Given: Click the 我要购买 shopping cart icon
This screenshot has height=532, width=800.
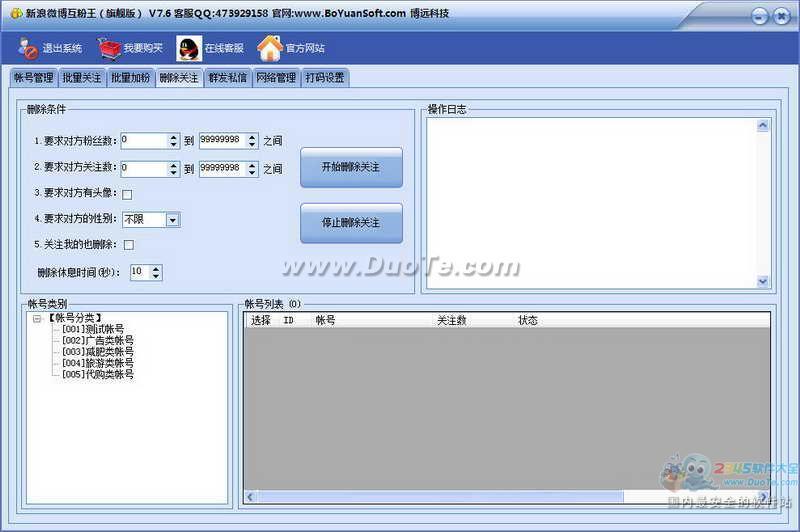Looking at the screenshot, I should click(108, 48).
